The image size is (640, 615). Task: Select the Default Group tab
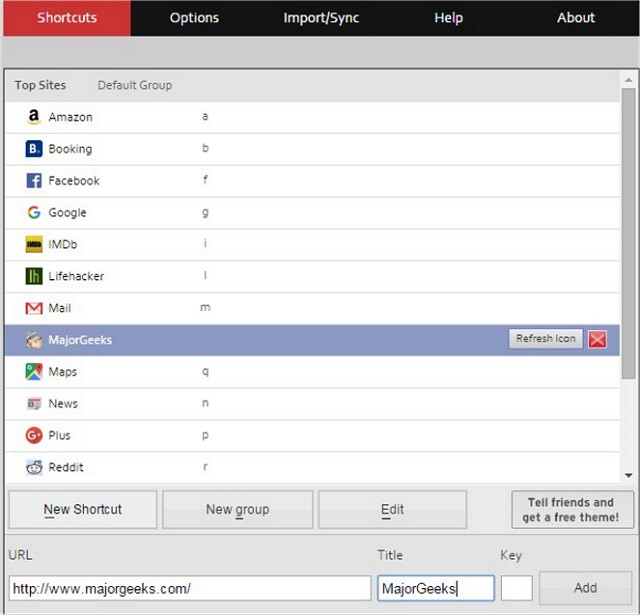(135, 85)
